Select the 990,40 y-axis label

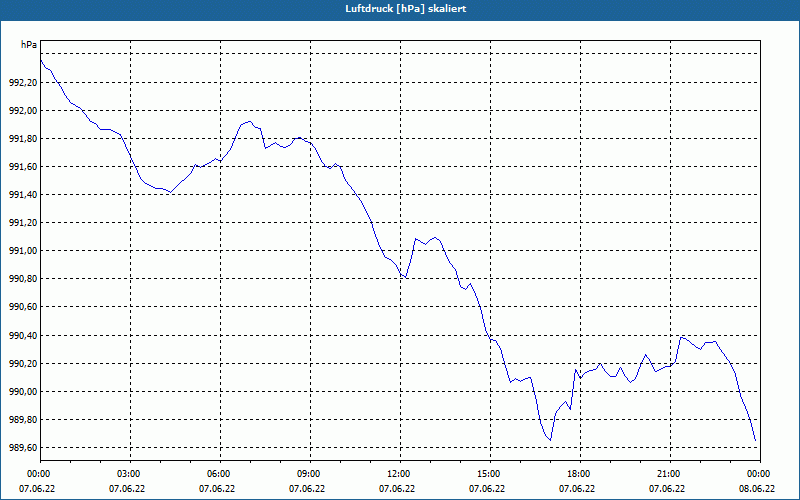23,336
